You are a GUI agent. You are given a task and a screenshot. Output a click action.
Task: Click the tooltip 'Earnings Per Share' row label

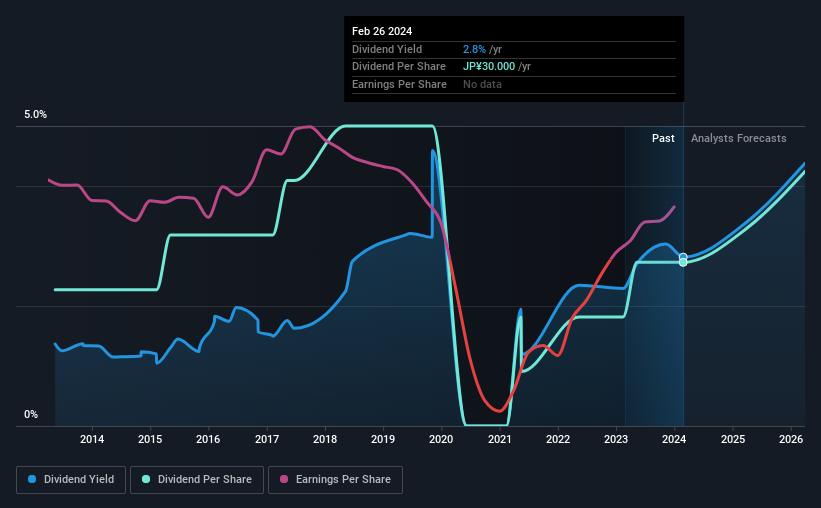point(399,84)
